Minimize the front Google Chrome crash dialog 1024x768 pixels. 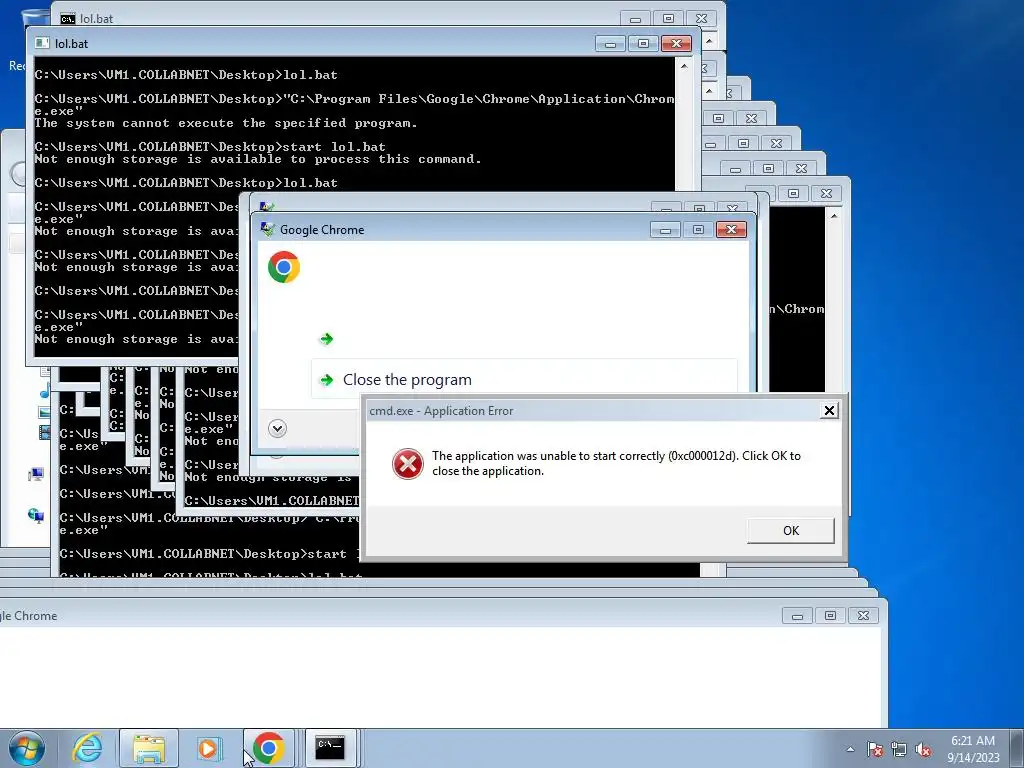665,229
